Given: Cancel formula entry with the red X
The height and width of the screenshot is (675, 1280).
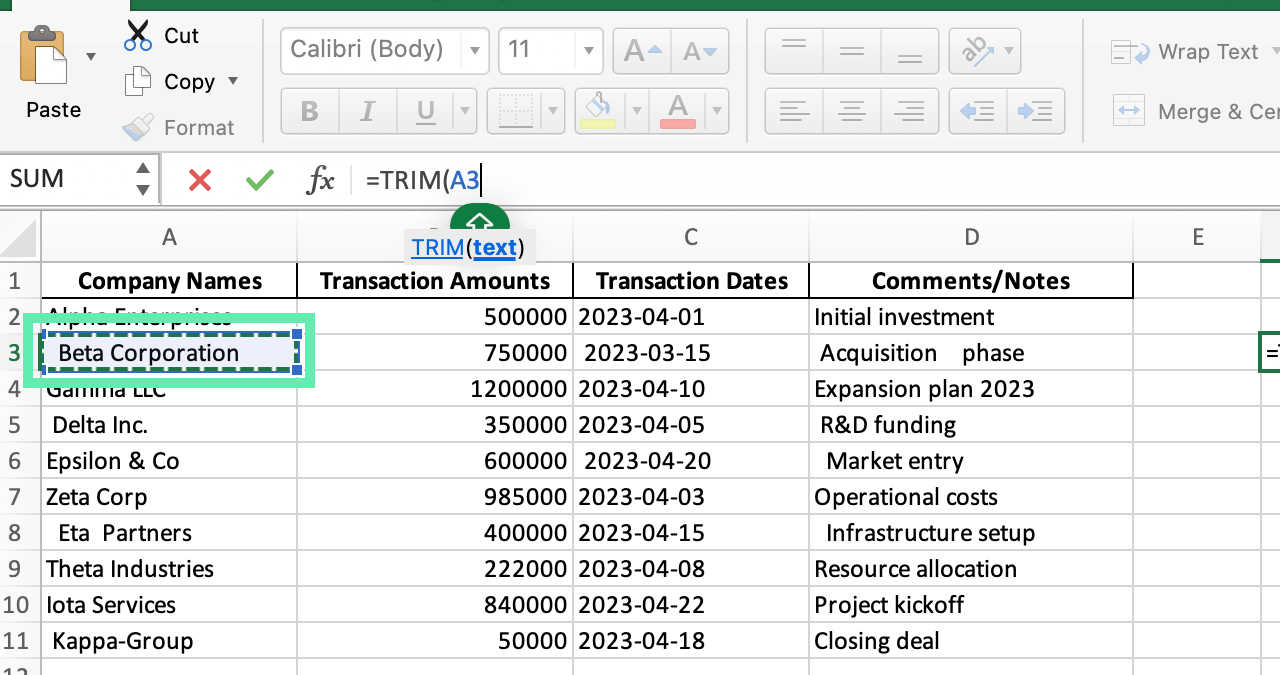Looking at the screenshot, I should tap(199, 180).
